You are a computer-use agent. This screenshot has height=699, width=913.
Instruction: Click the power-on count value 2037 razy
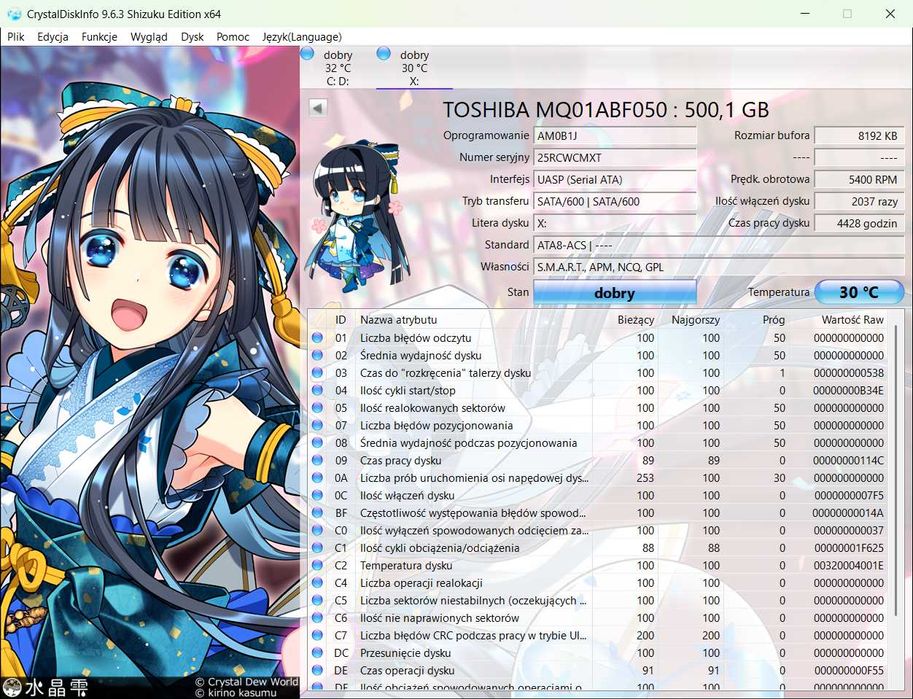859,202
